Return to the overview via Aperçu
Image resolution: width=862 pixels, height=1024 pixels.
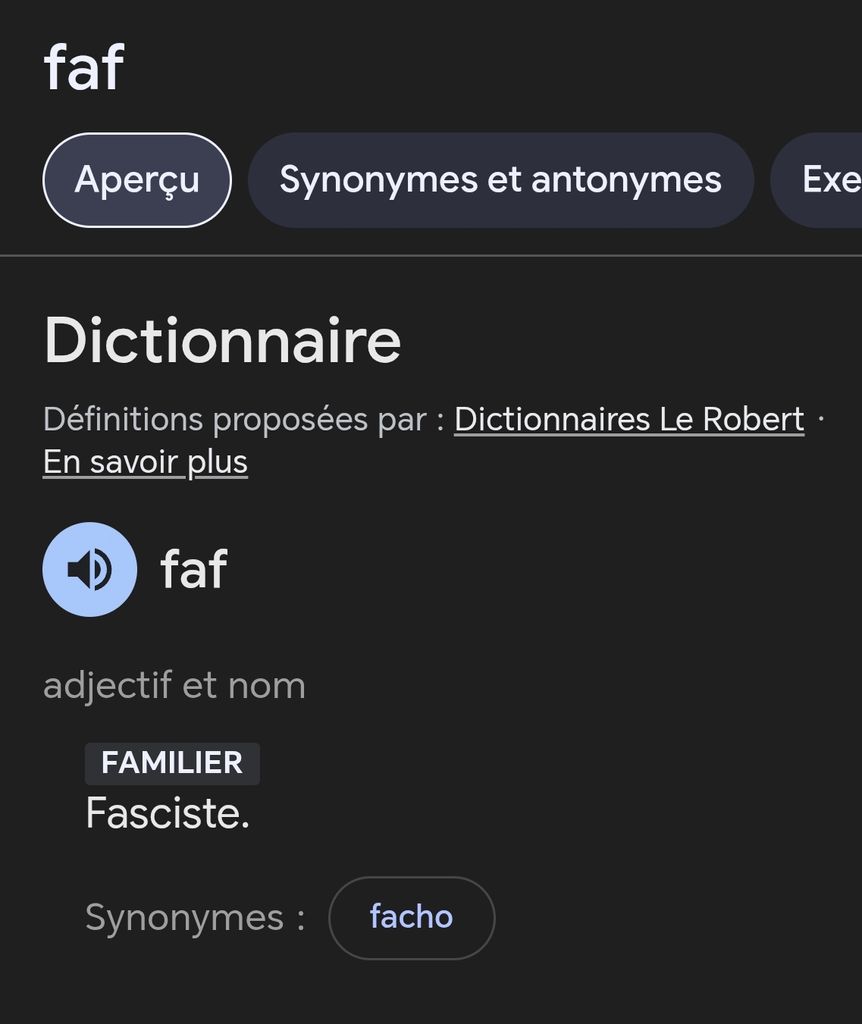[137, 180]
